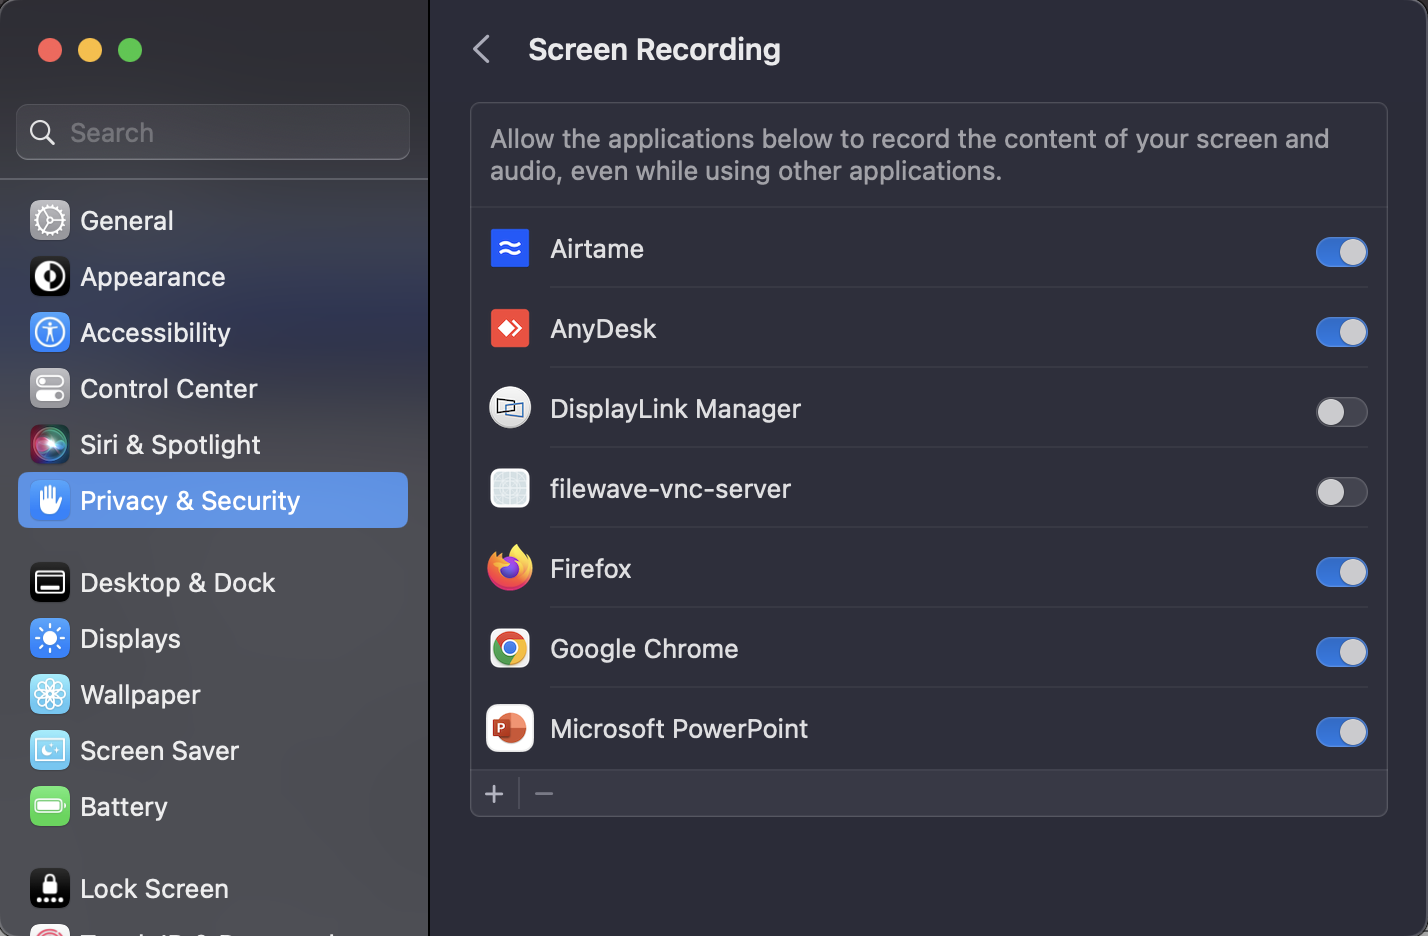Viewport: 1428px width, 936px height.
Task: Click the green zoom window button
Action: (130, 50)
